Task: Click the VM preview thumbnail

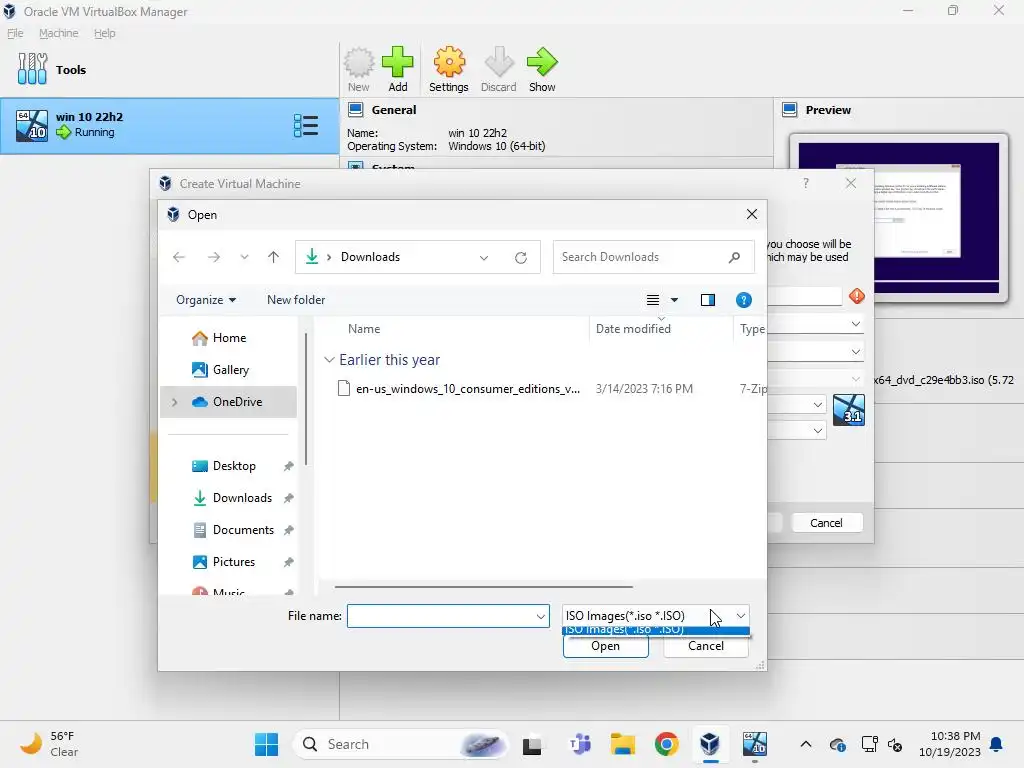Action: 899,217
